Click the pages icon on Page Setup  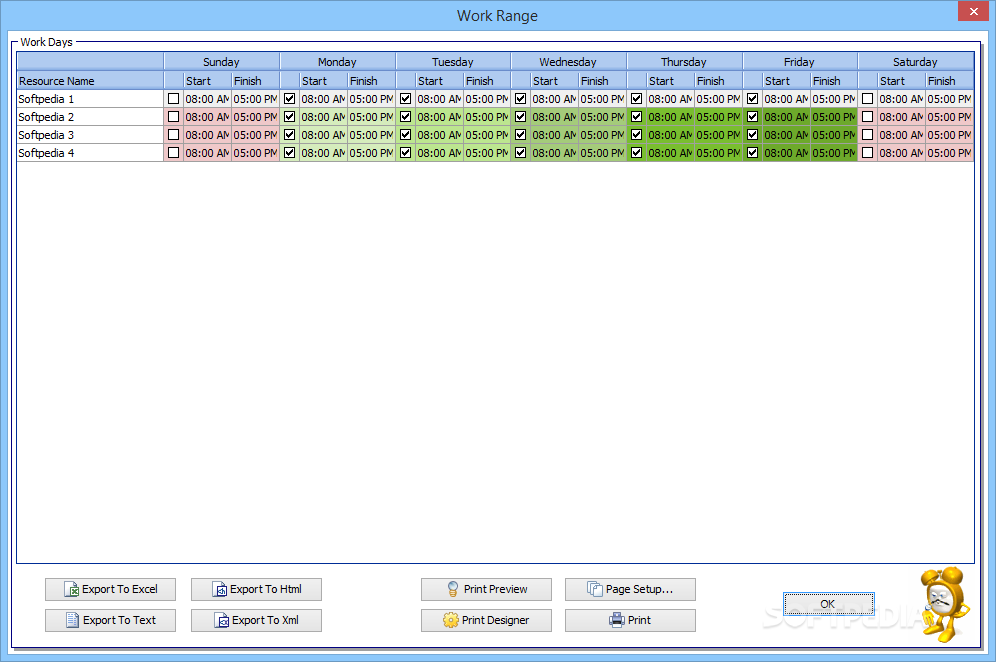(x=595, y=590)
